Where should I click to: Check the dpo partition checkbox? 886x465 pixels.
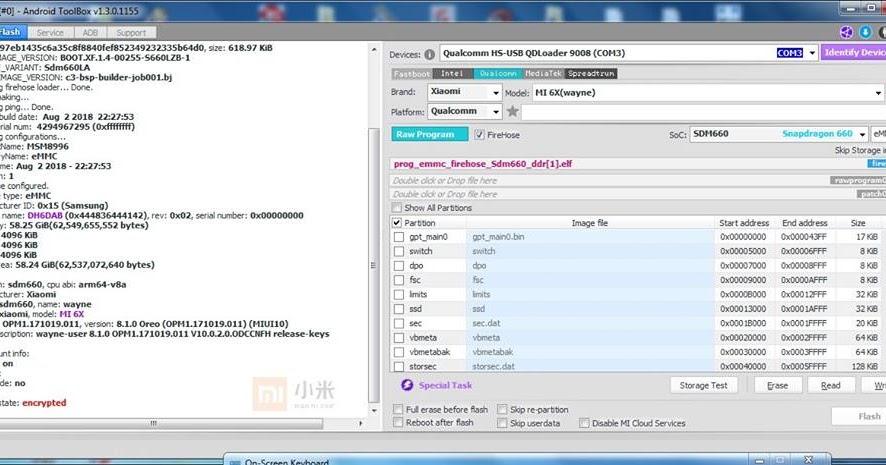coord(399,266)
